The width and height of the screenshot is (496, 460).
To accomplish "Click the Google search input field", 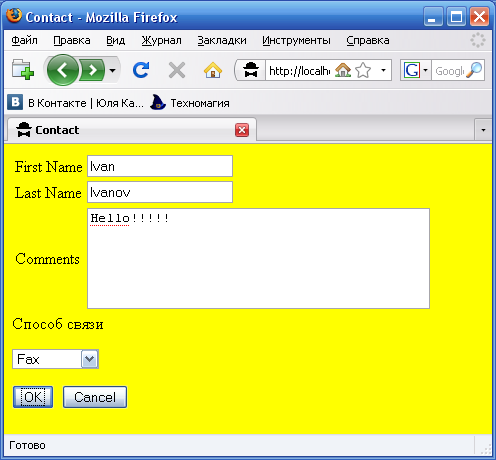I will (x=449, y=71).
